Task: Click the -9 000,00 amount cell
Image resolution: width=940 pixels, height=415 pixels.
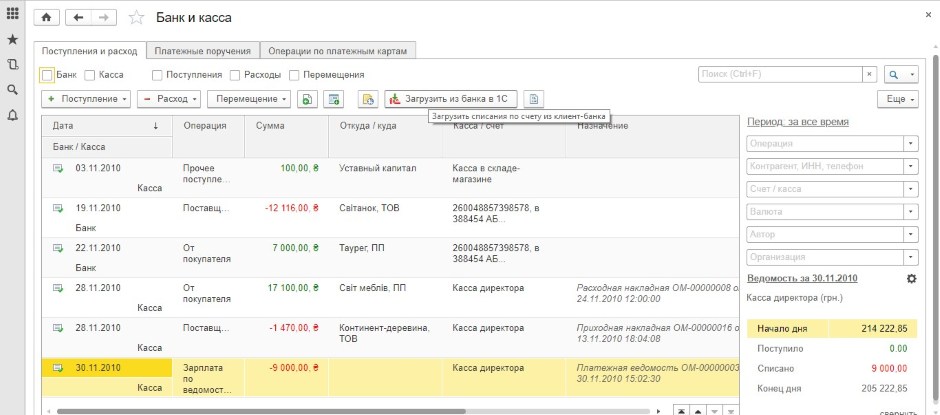Action: point(287,377)
